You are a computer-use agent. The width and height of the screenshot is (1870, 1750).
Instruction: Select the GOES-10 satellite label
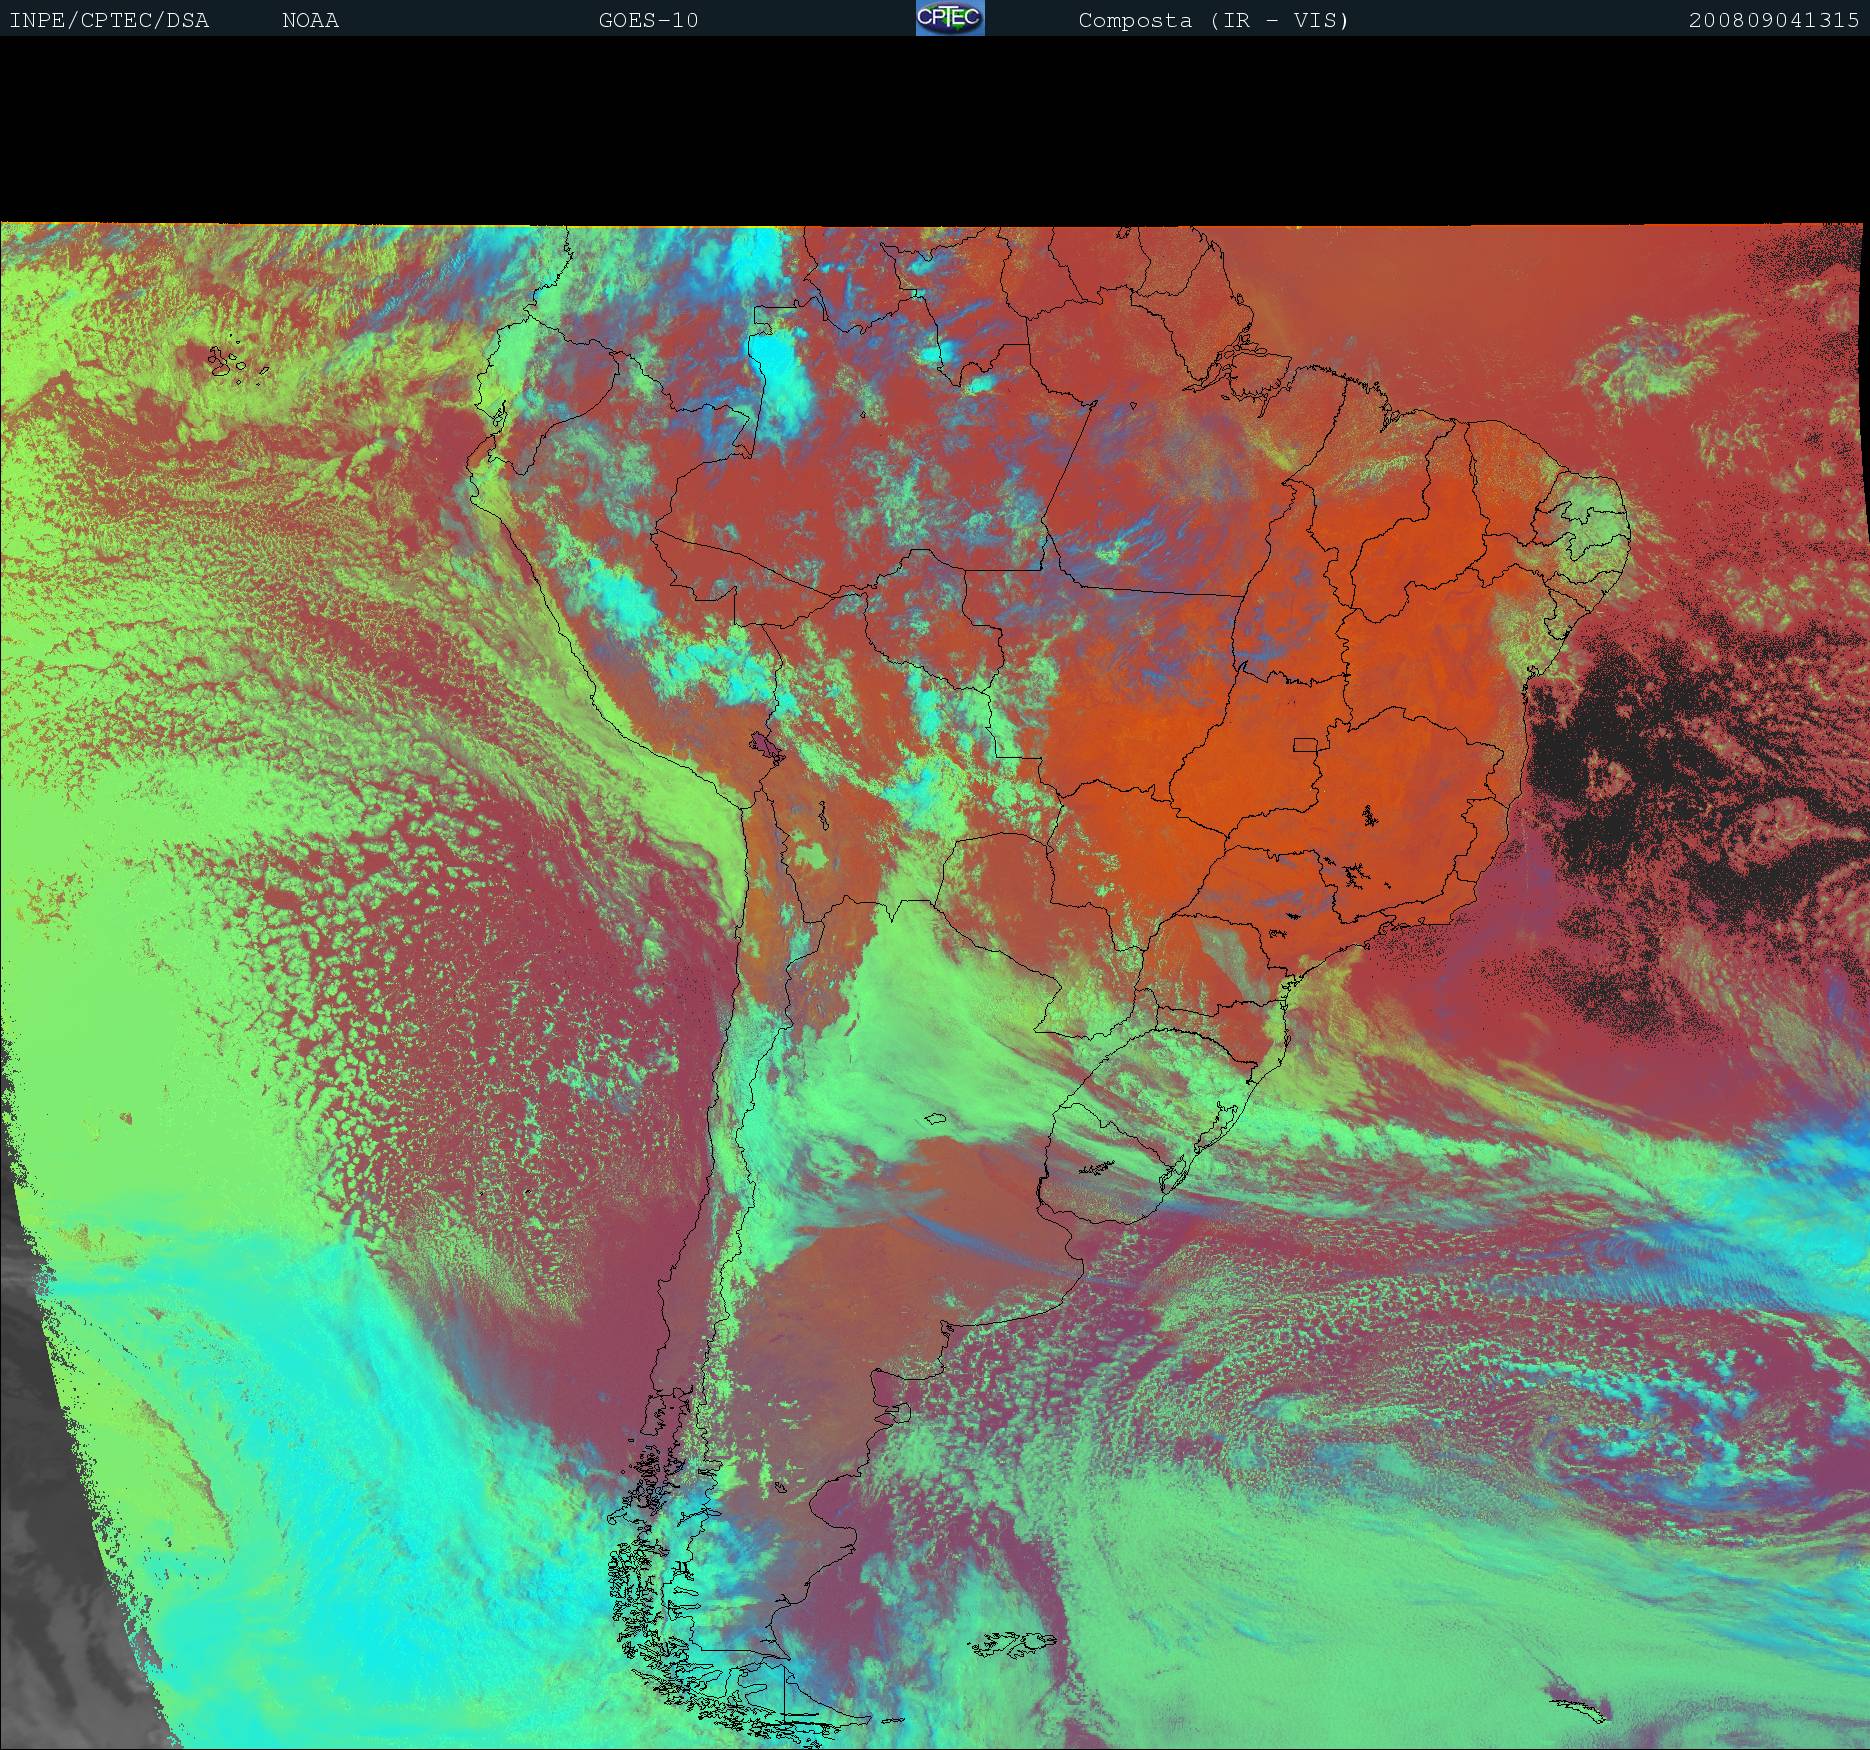648,20
